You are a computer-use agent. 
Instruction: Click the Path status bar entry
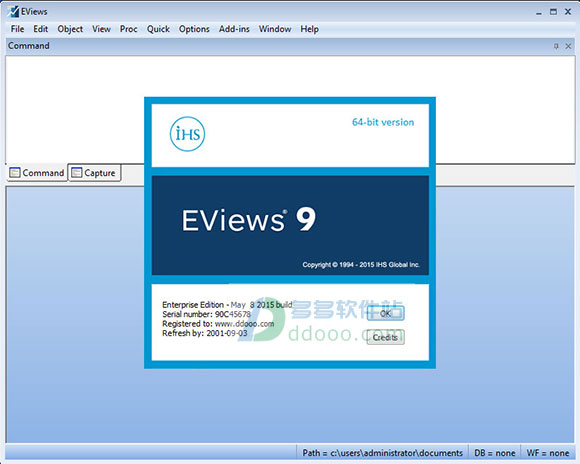[382, 453]
